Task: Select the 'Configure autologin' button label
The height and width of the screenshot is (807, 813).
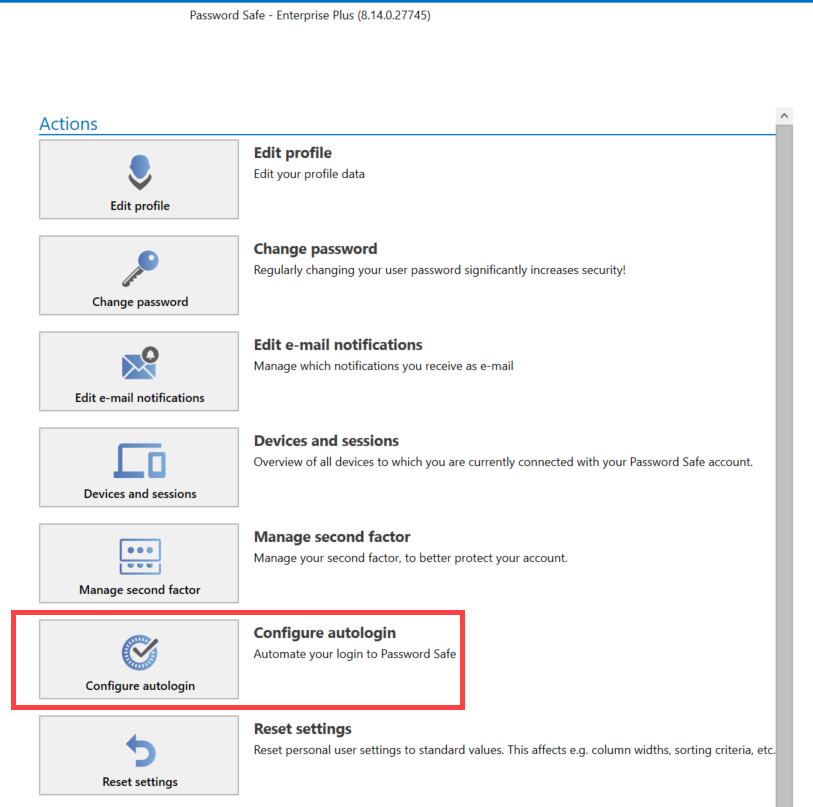Action: pos(140,686)
